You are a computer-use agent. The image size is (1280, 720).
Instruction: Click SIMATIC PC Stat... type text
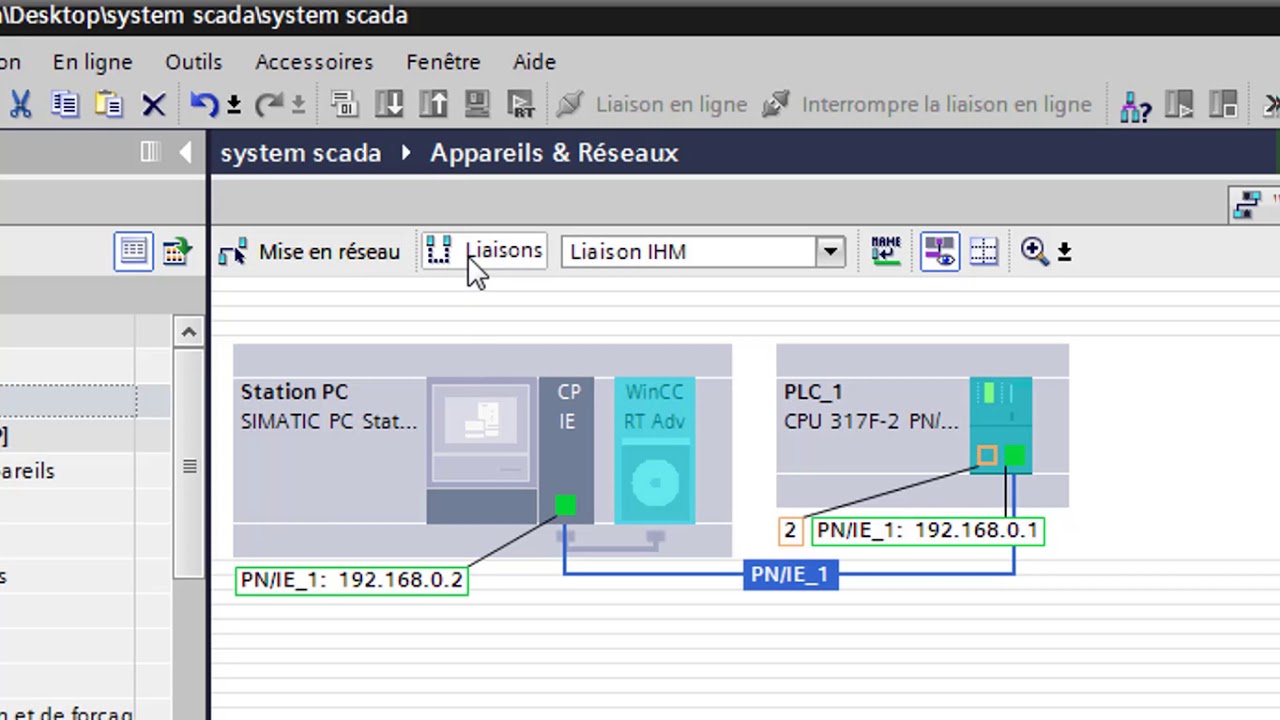tap(329, 422)
